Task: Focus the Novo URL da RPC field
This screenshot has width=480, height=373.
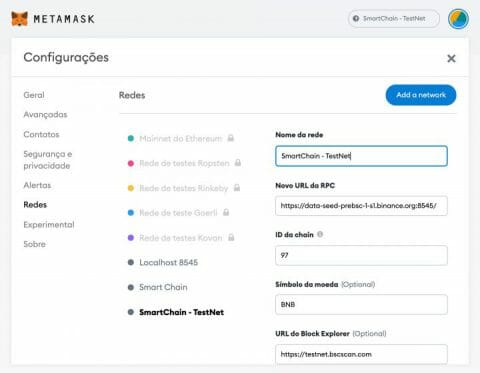Action: click(x=361, y=206)
